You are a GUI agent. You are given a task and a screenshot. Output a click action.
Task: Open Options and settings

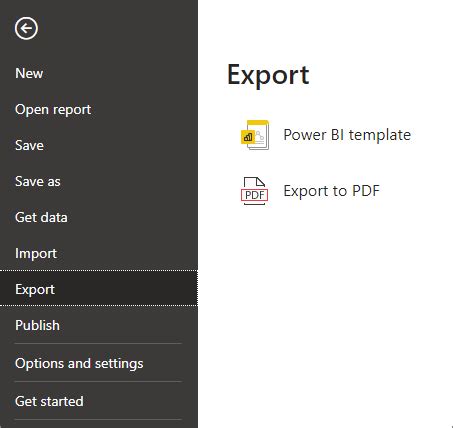click(x=79, y=363)
